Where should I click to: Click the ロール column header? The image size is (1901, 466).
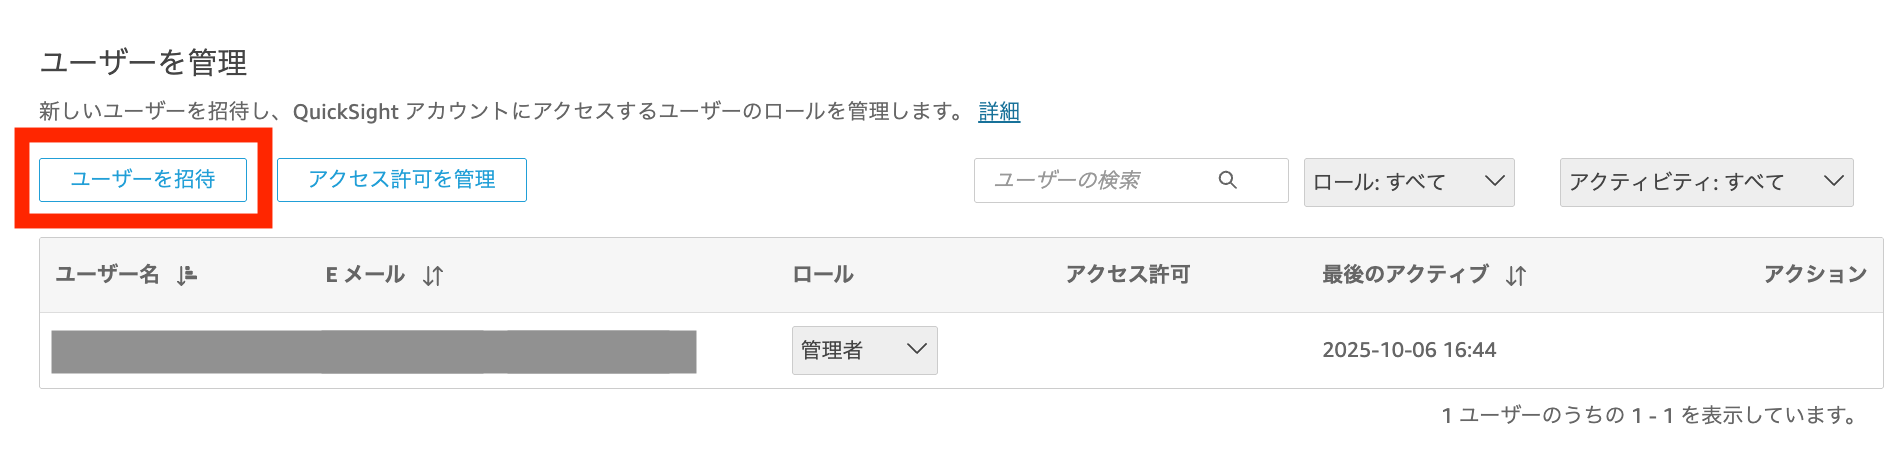pos(822,275)
